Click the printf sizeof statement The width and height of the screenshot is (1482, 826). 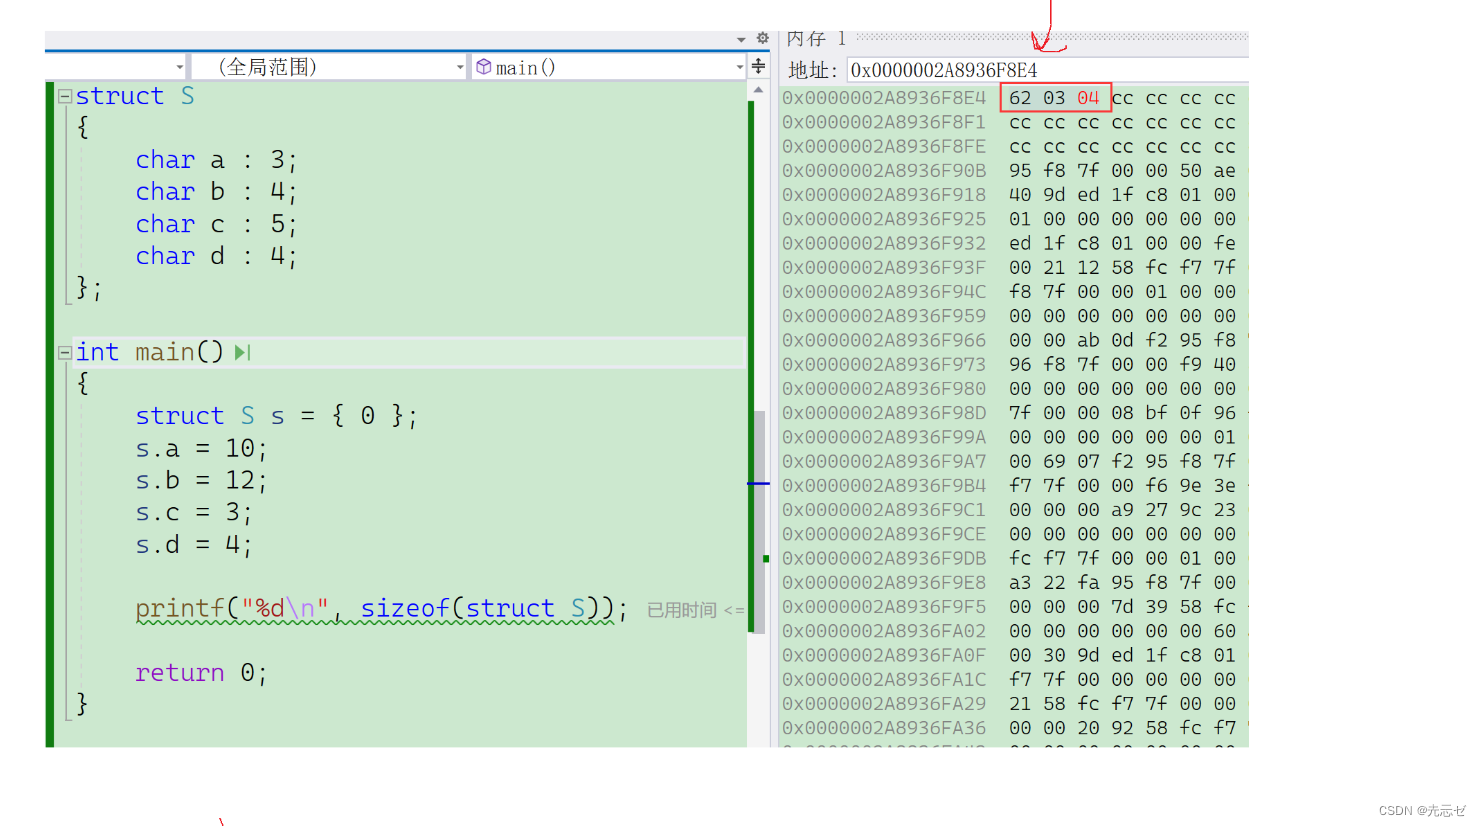point(381,609)
